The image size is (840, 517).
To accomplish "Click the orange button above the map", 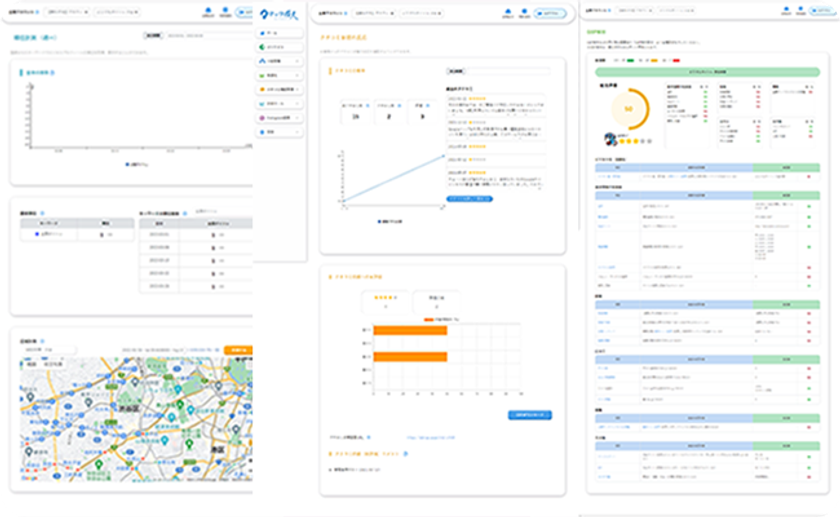I will [x=238, y=350].
